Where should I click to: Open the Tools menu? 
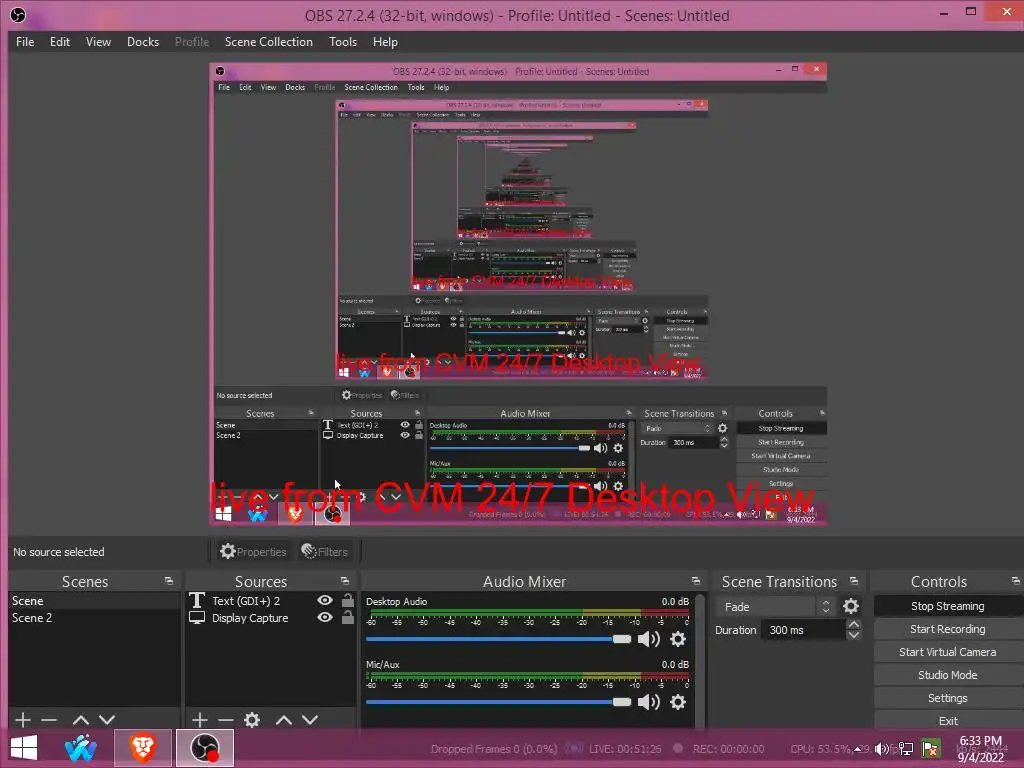tap(343, 42)
